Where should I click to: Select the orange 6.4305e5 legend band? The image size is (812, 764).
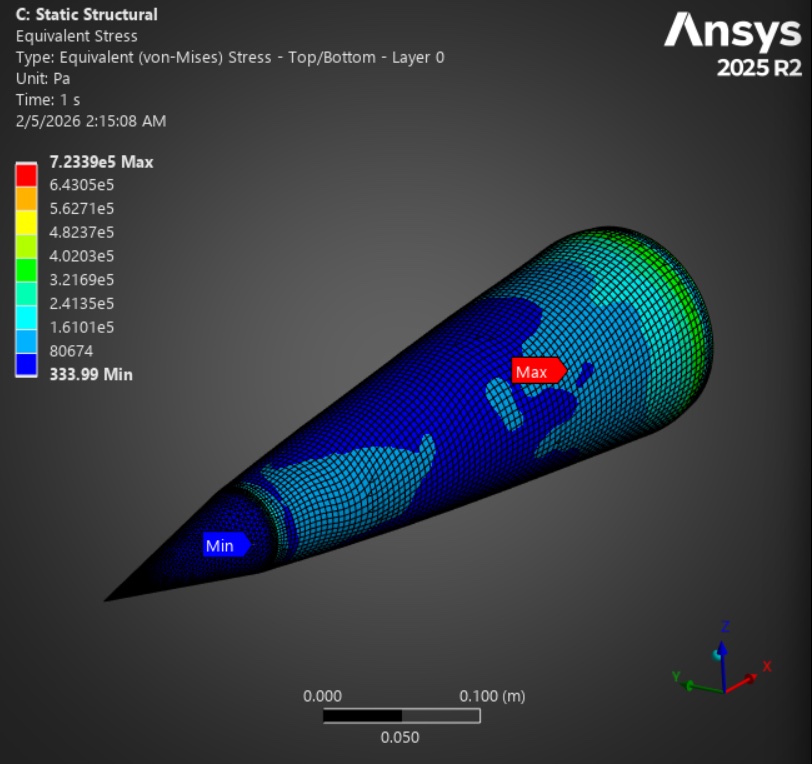click(28, 196)
